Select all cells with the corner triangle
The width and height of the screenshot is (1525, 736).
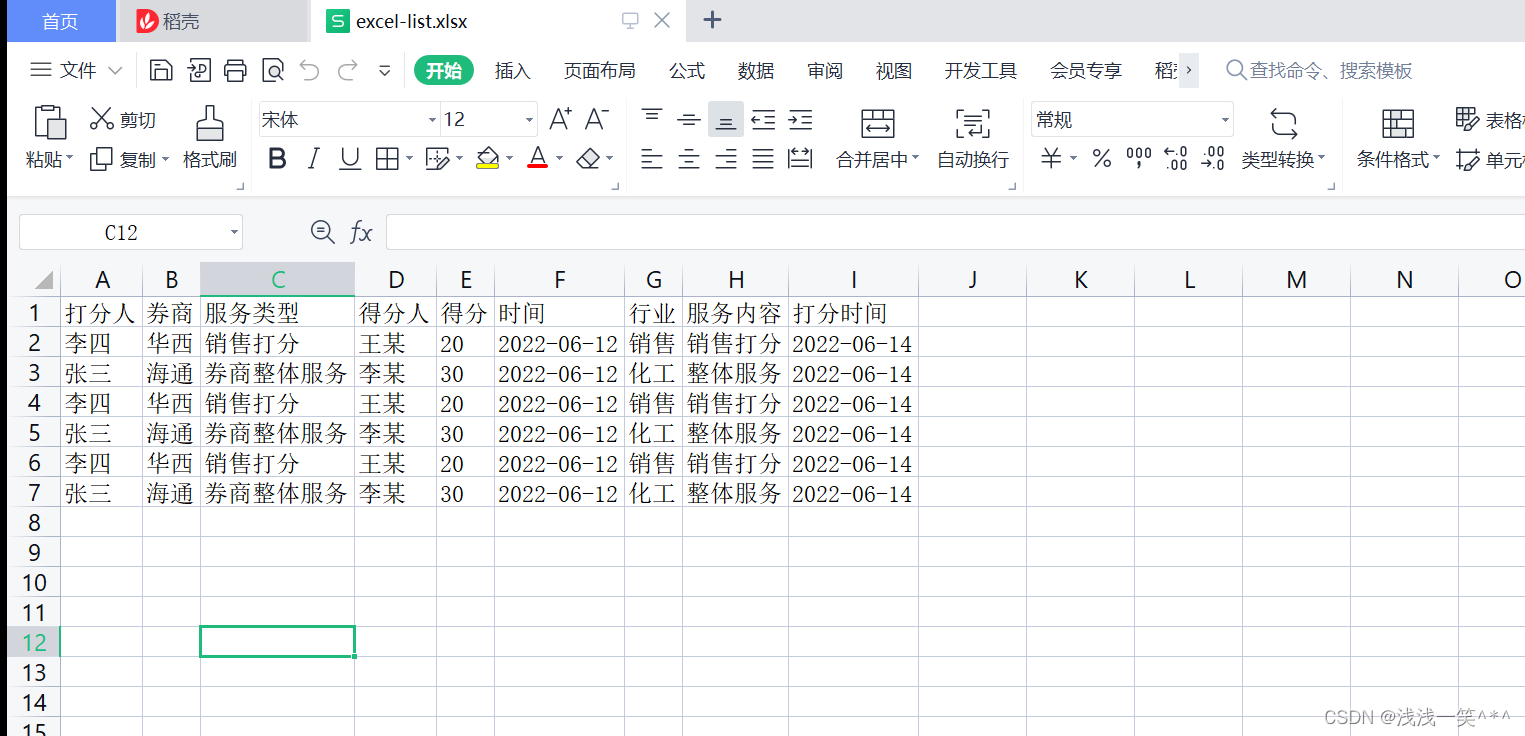click(x=44, y=280)
